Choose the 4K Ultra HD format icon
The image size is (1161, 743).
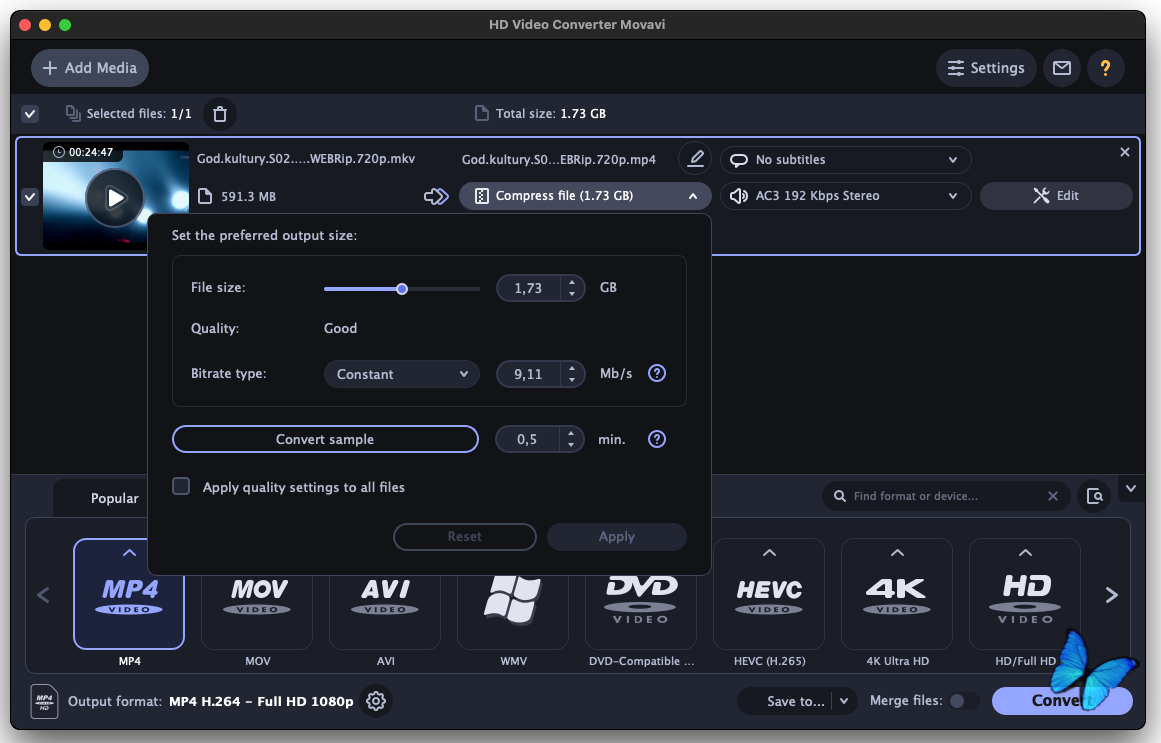(x=897, y=594)
